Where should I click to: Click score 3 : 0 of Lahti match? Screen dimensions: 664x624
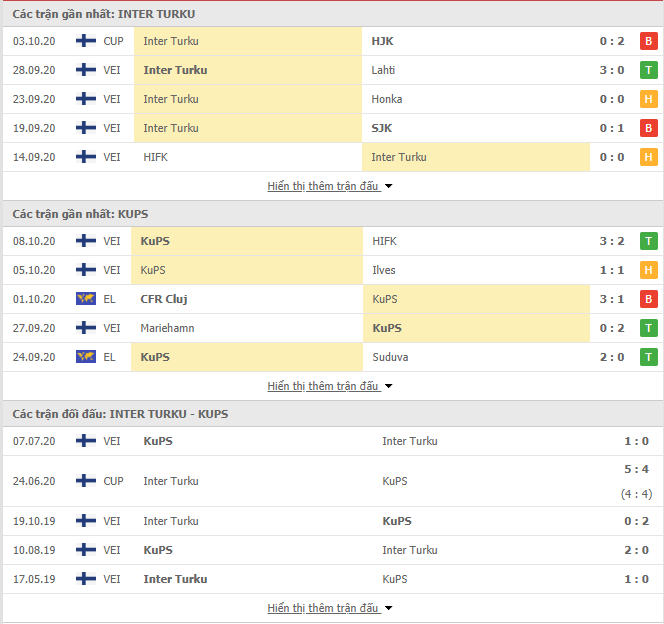(612, 70)
